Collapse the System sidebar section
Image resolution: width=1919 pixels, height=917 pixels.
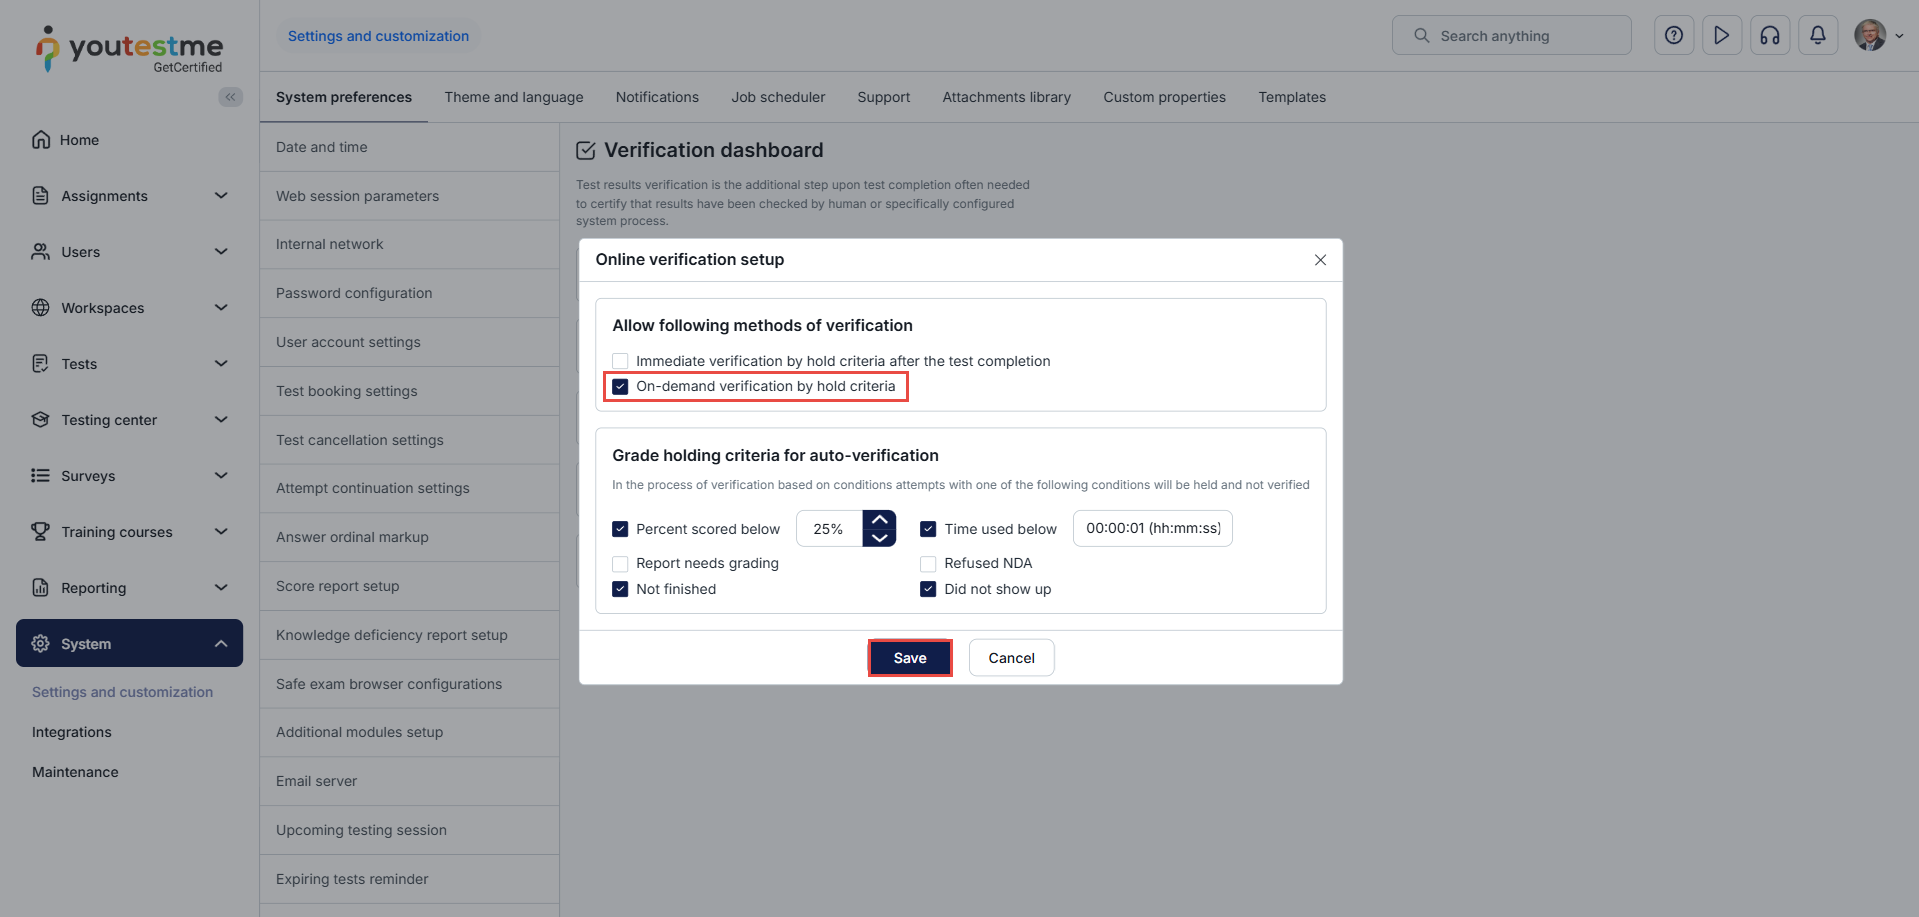[x=221, y=644]
